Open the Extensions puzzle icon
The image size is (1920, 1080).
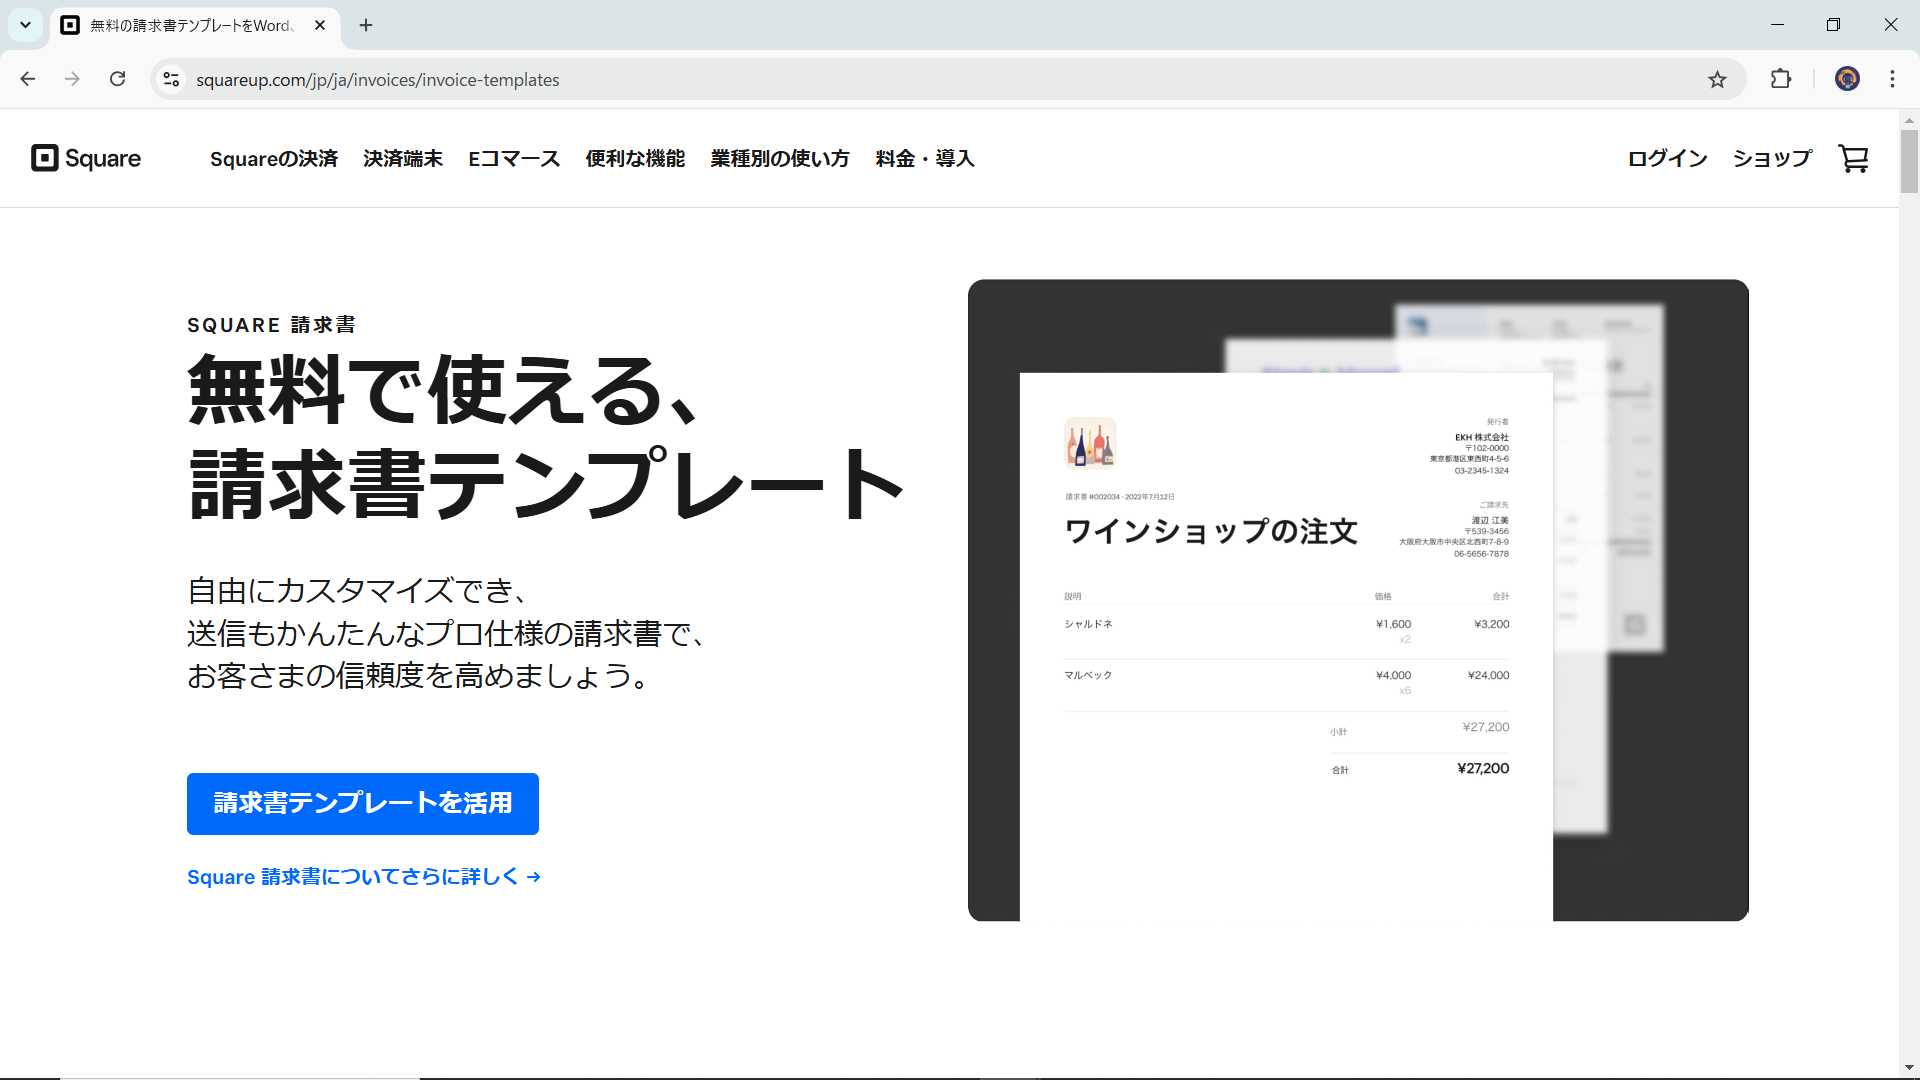1781,79
